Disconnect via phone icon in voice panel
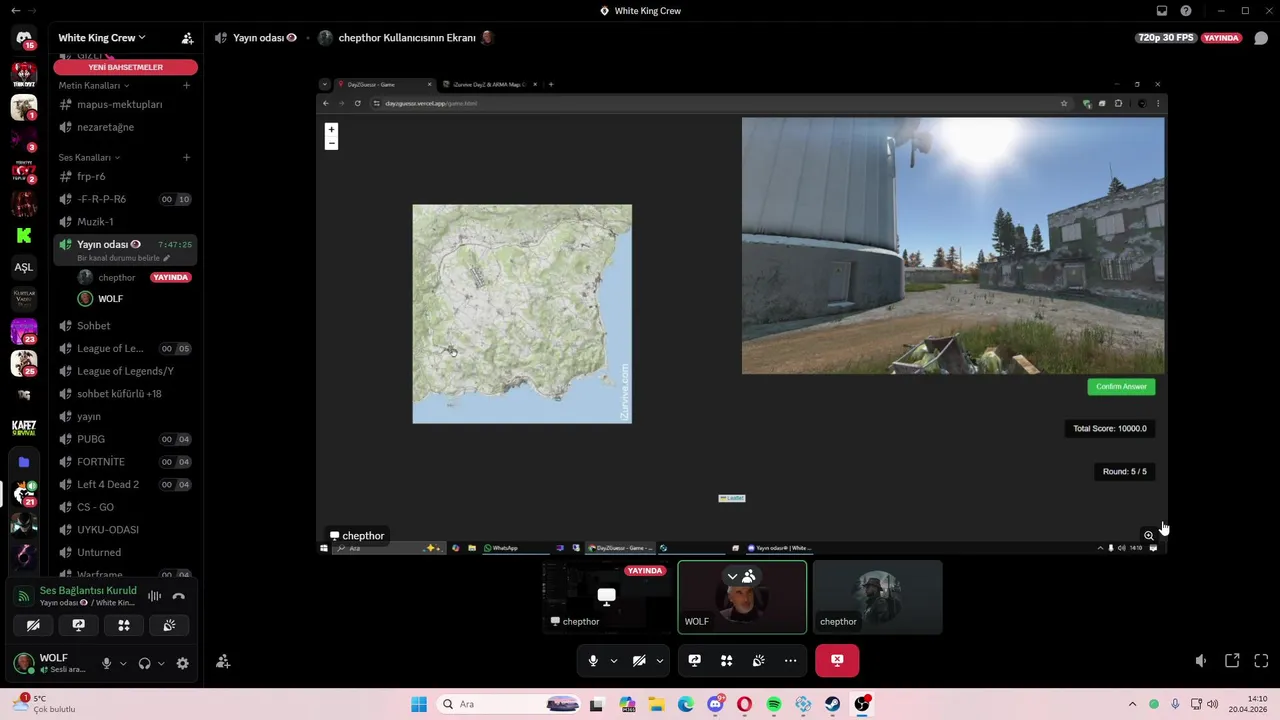This screenshot has width=1280, height=720. coord(178,596)
